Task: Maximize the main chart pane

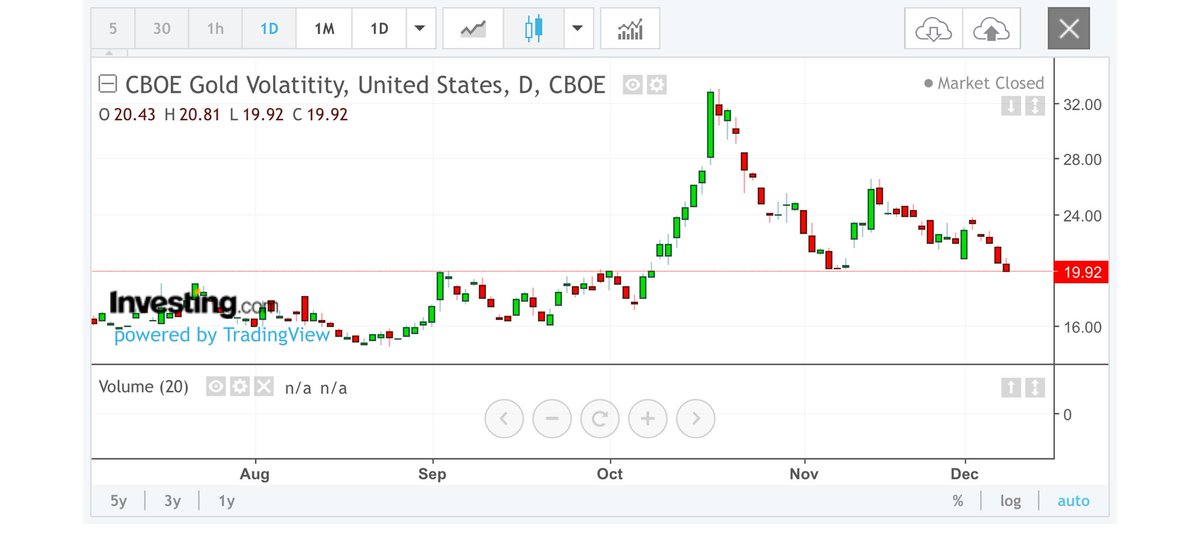Action: click(1035, 105)
